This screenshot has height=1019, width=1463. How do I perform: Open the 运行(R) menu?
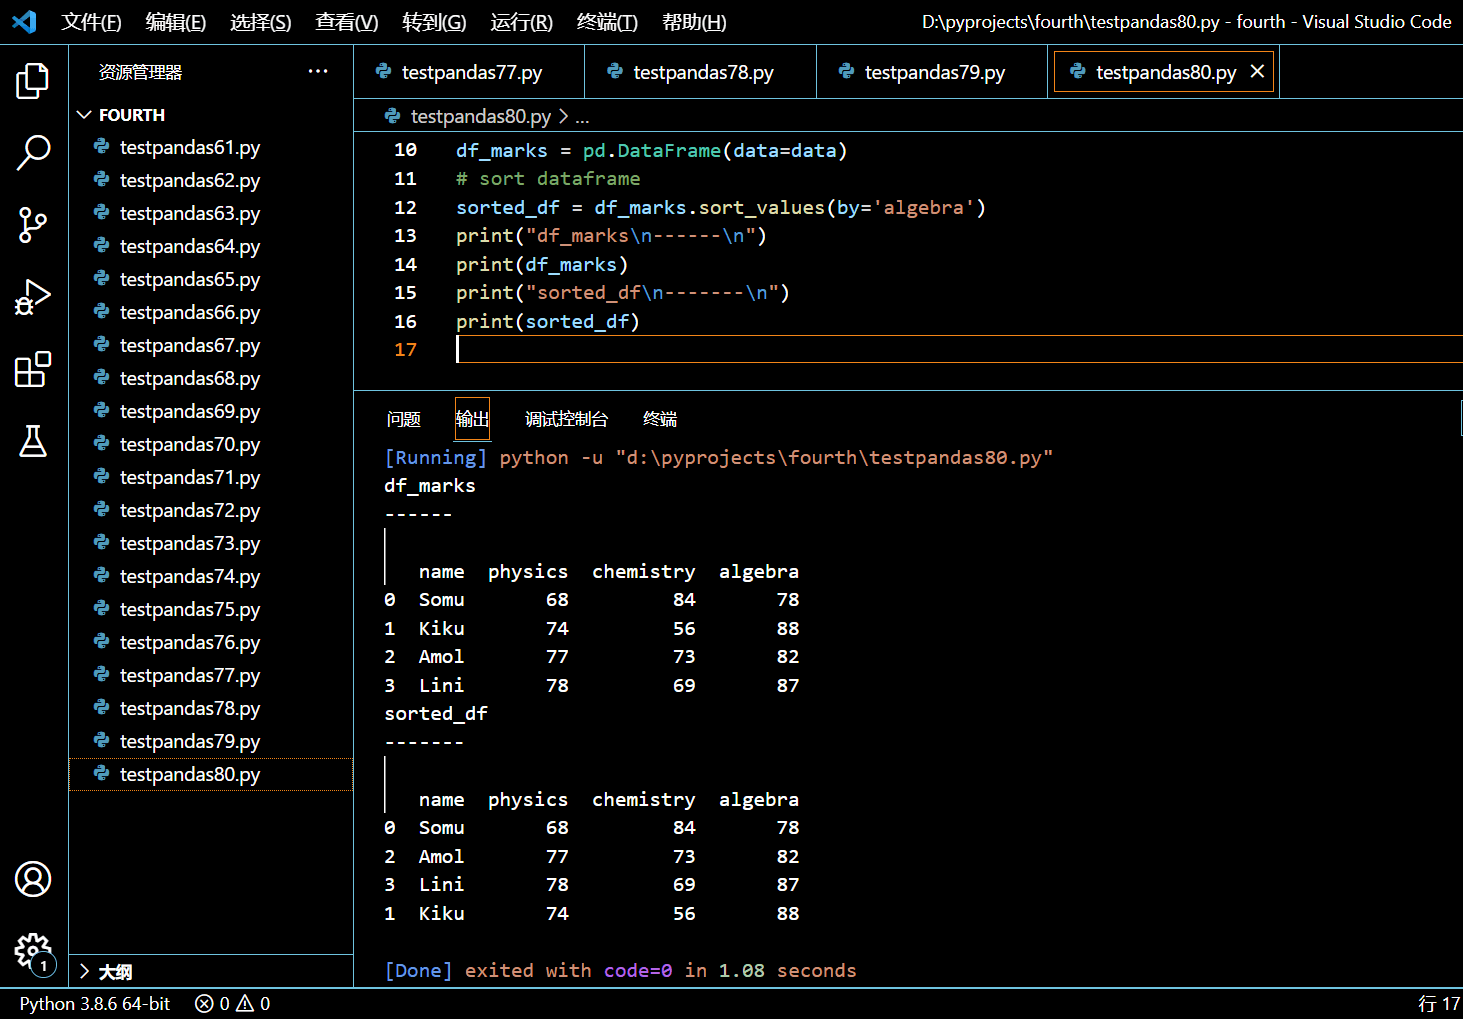[x=522, y=22]
